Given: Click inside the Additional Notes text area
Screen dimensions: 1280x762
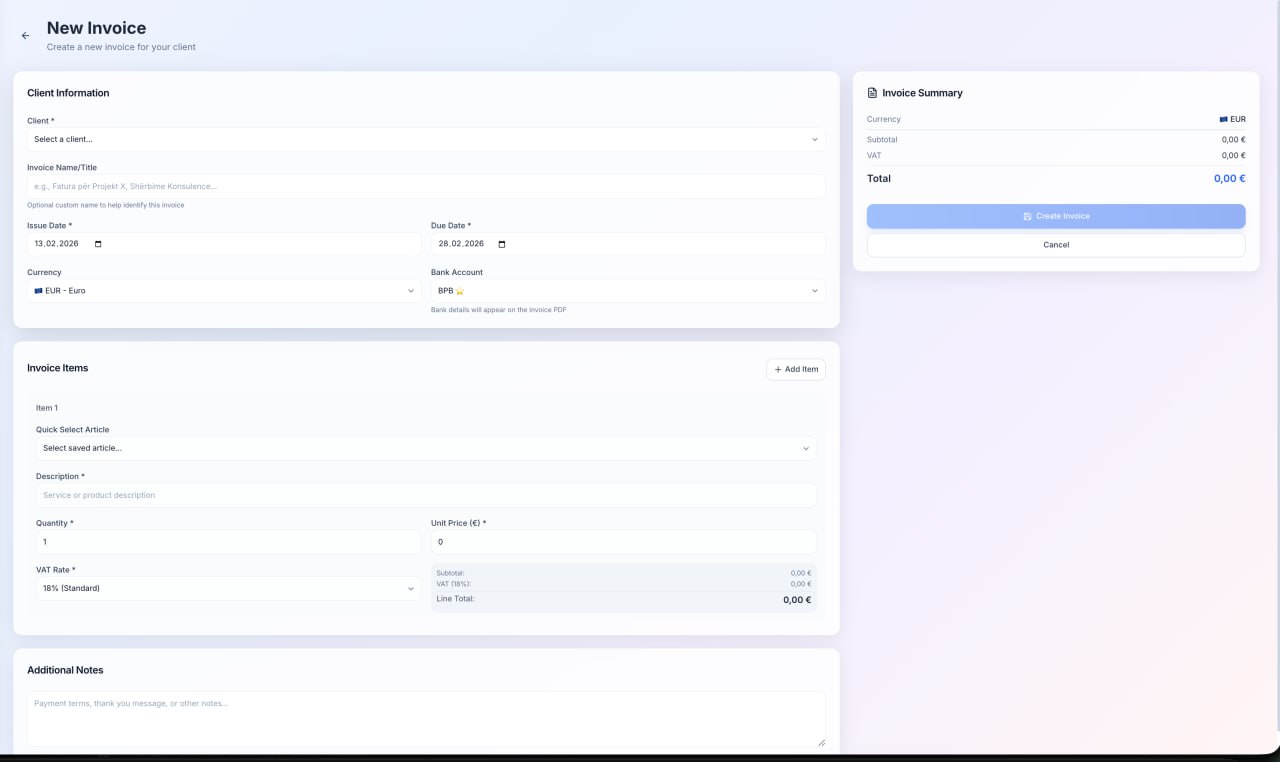Looking at the screenshot, I should click(x=427, y=715).
